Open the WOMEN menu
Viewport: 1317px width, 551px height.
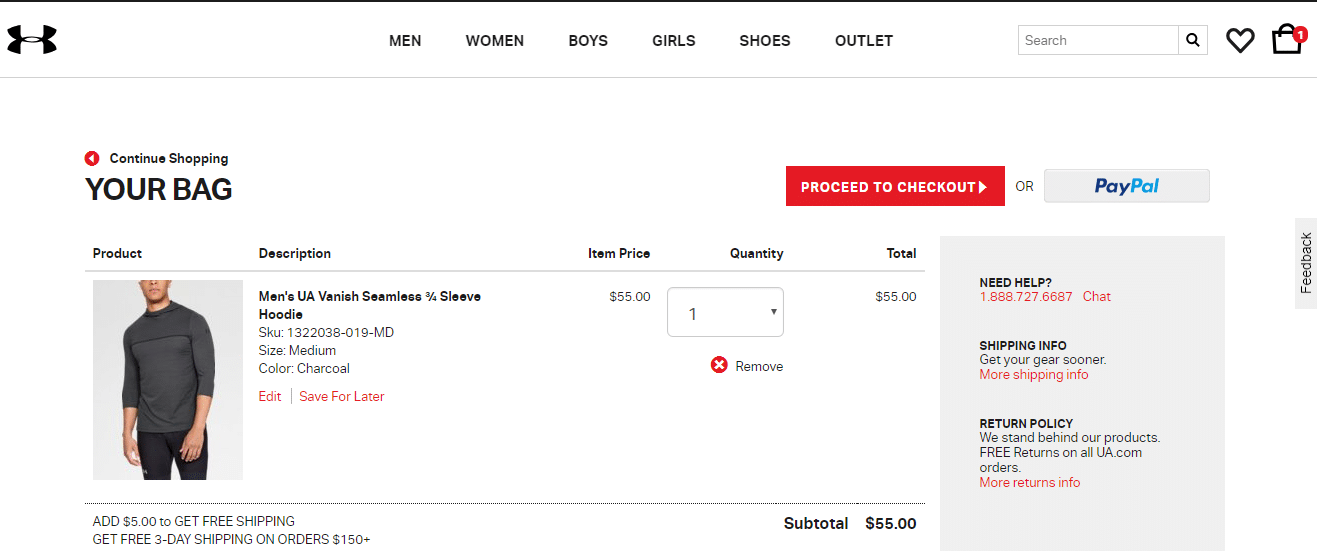pos(495,41)
